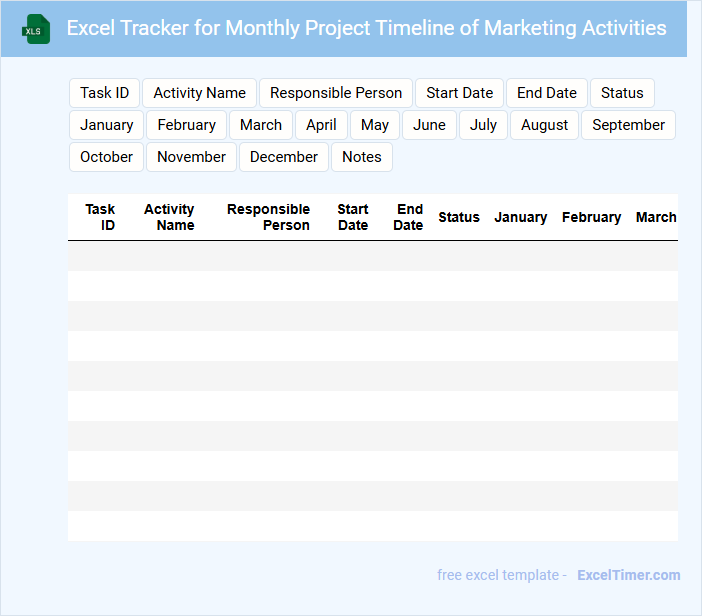Choose the End Date tag
This screenshot has height=616, width=702.
click(546, 93)
